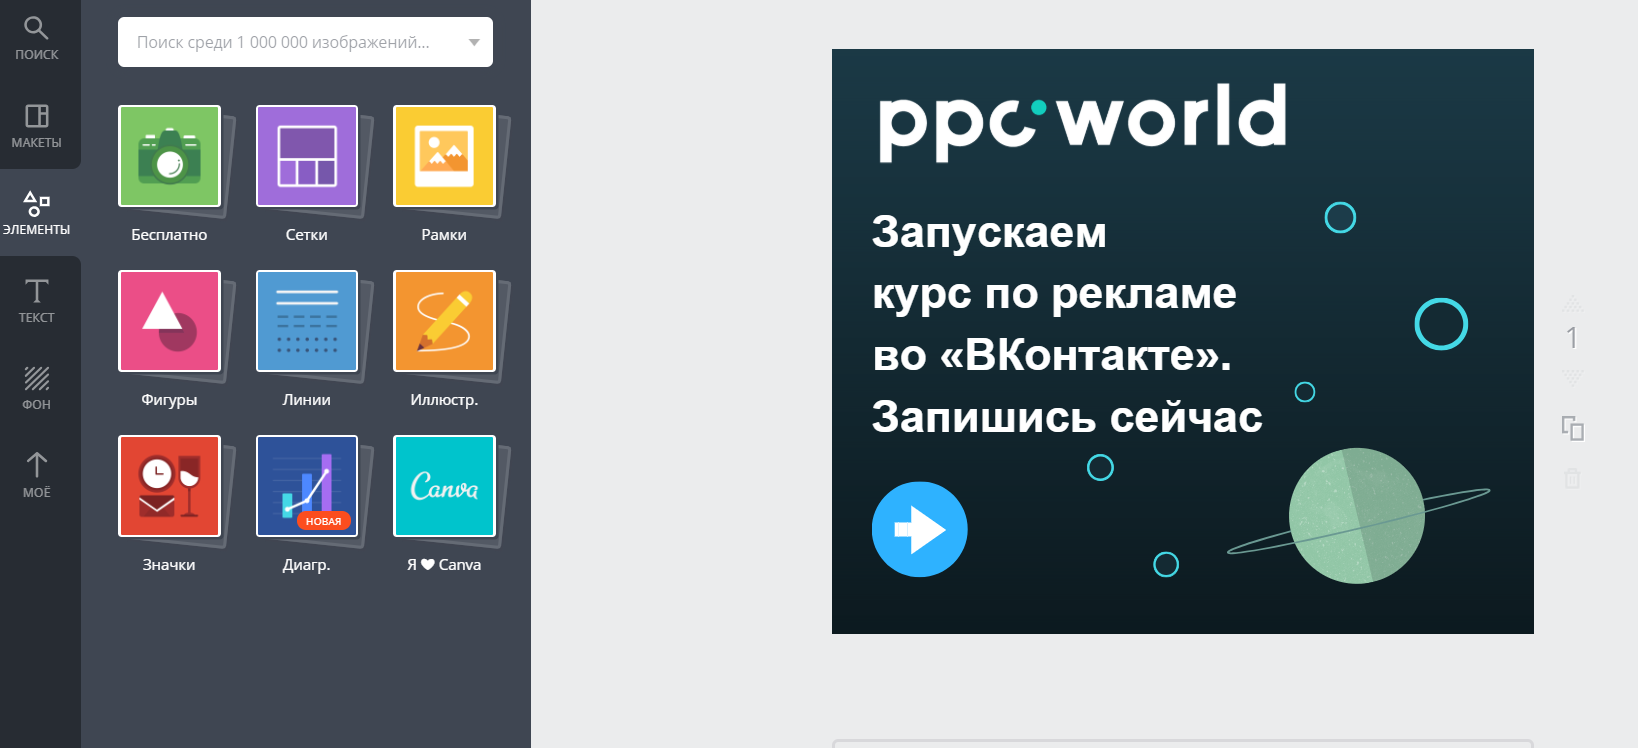This screenshot has height=748, width=1638.
Task: Open the Я ♥ Canva category
Action: 444,487
